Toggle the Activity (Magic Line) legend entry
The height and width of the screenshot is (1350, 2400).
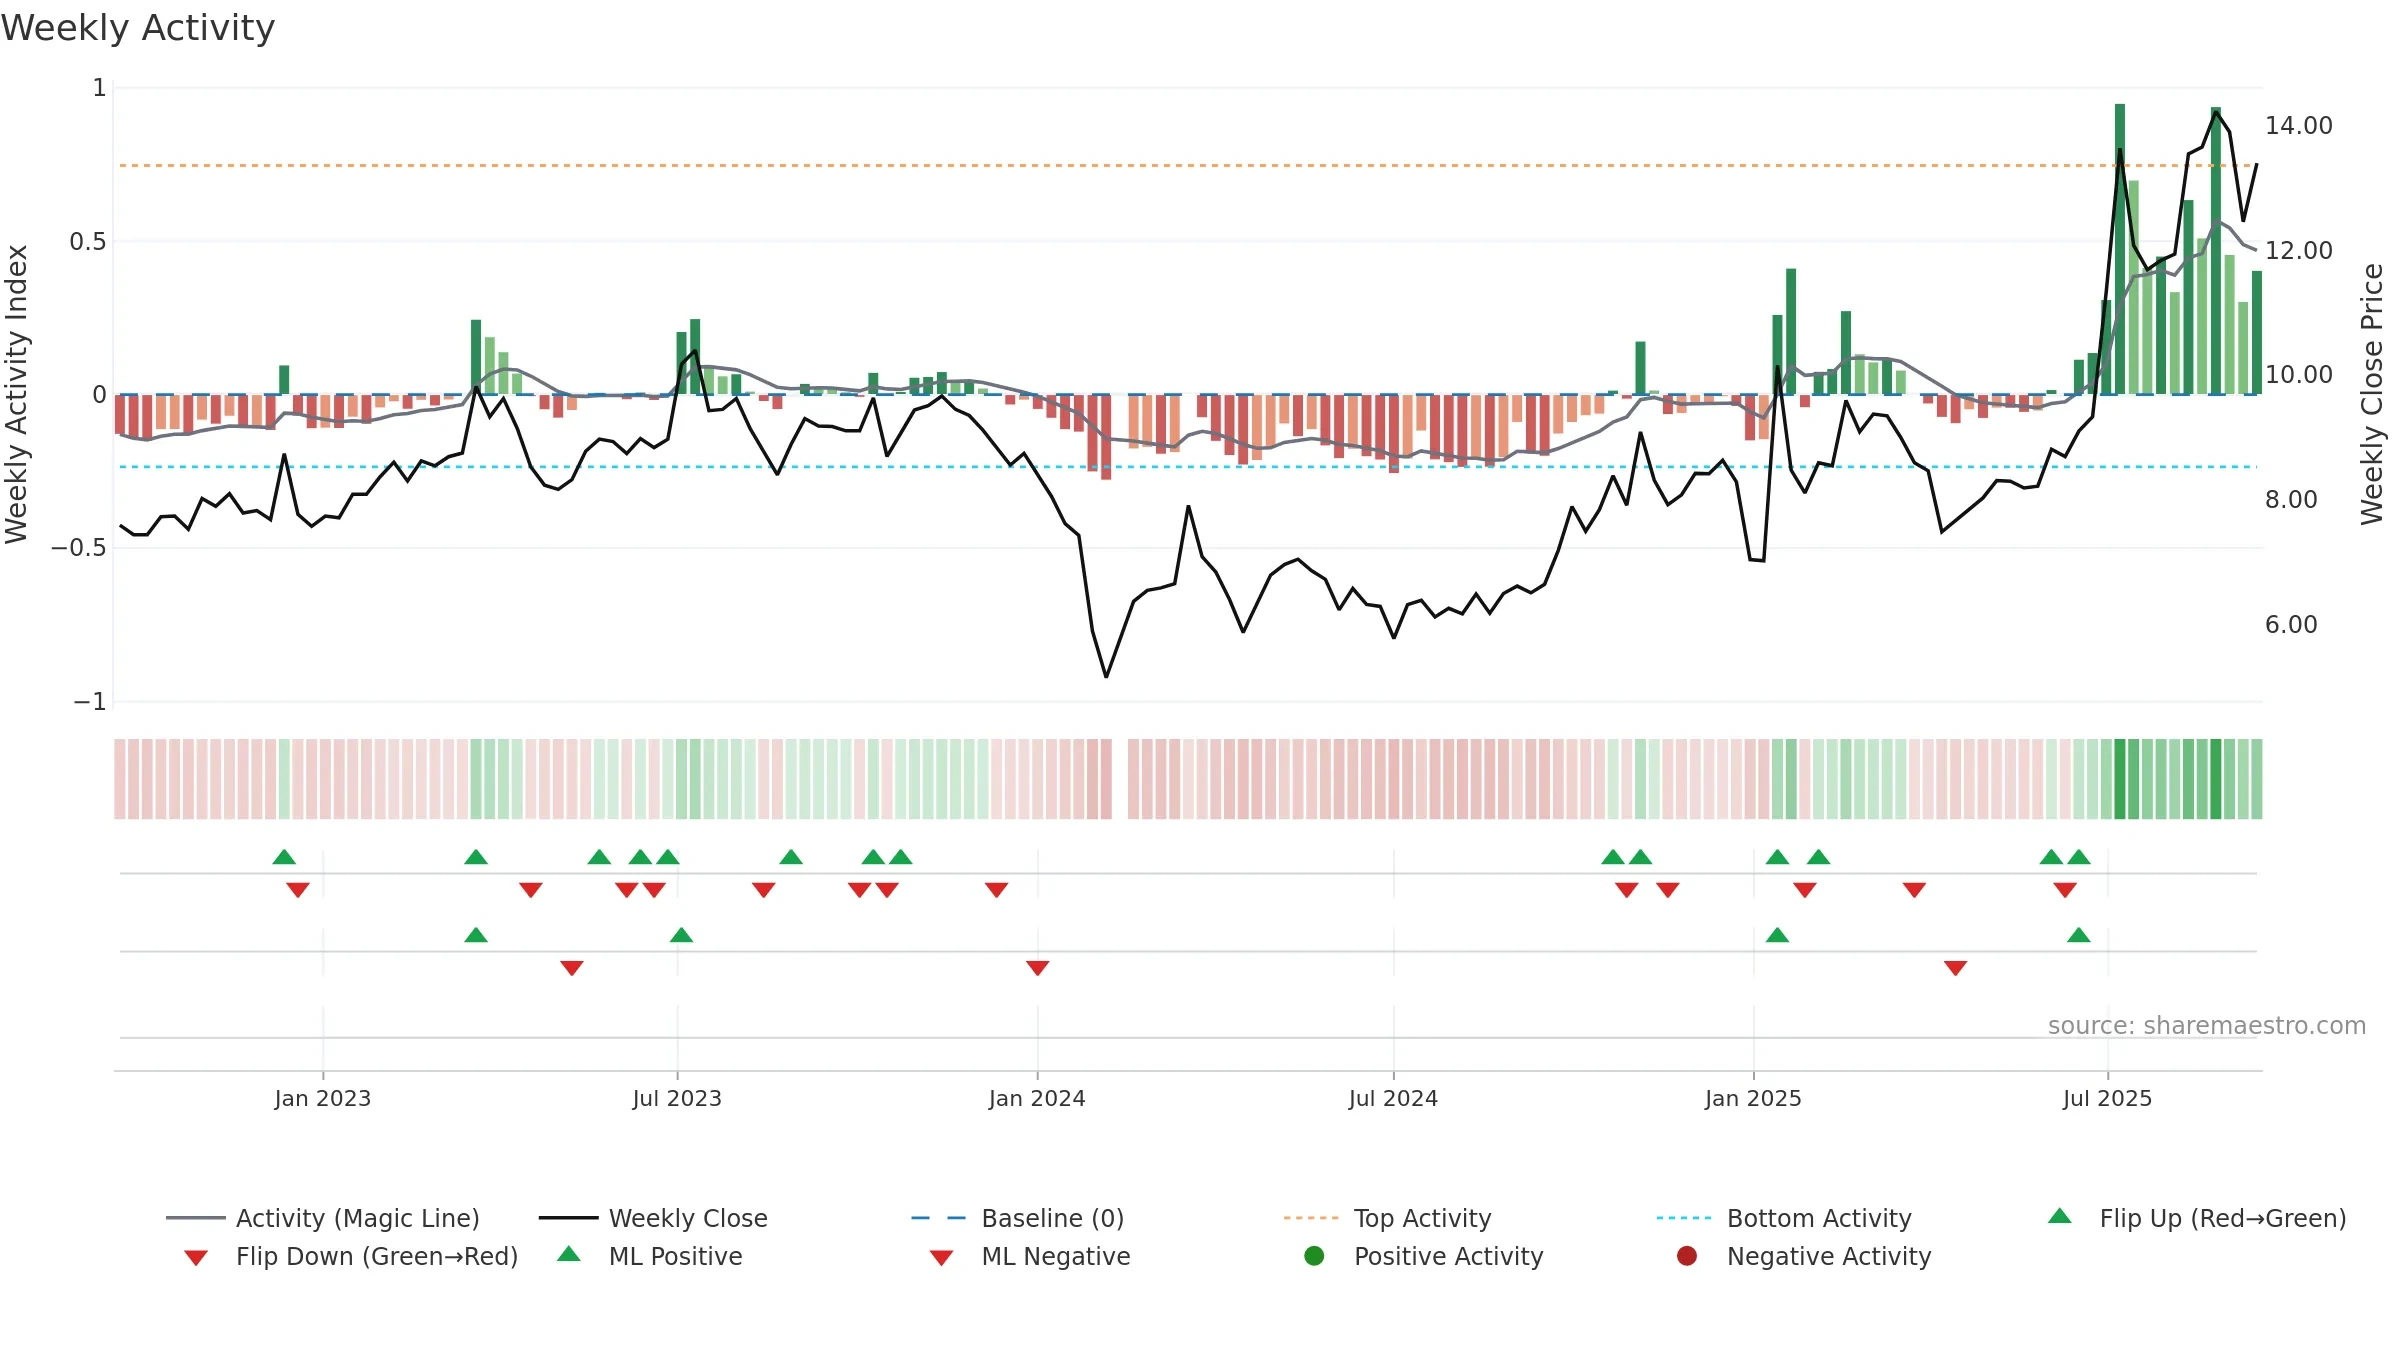pyautogui.click(x=323, y=1218)
